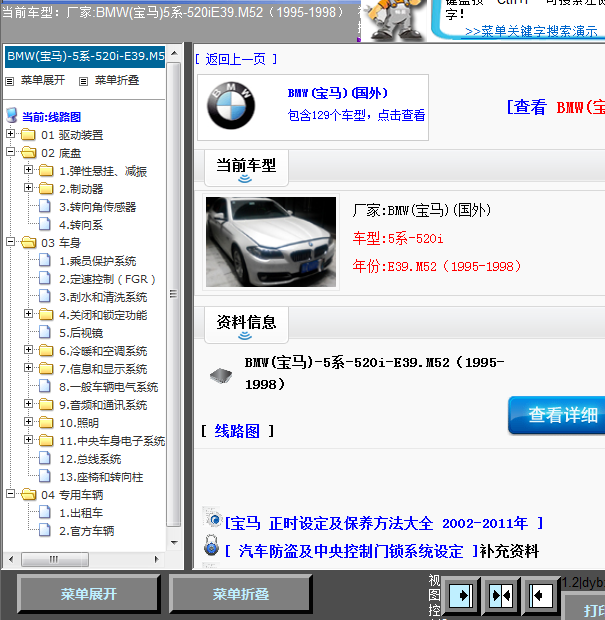The image size is (605, 620).
Task: Open 13.座椅和转向柱 document icon
Action: (45, 476)
